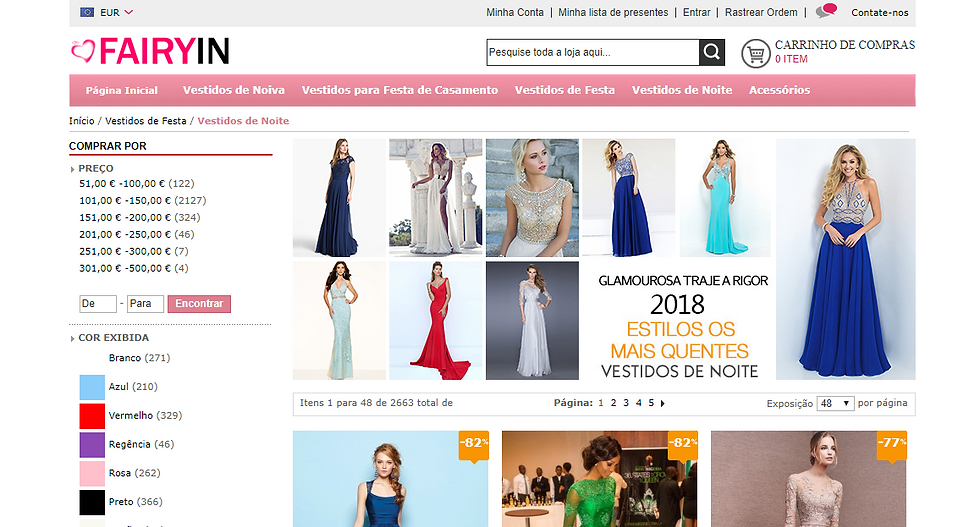Open Acessórios menu item
The height and width of the screenshot is (527, 980).
tap(779, 90)
